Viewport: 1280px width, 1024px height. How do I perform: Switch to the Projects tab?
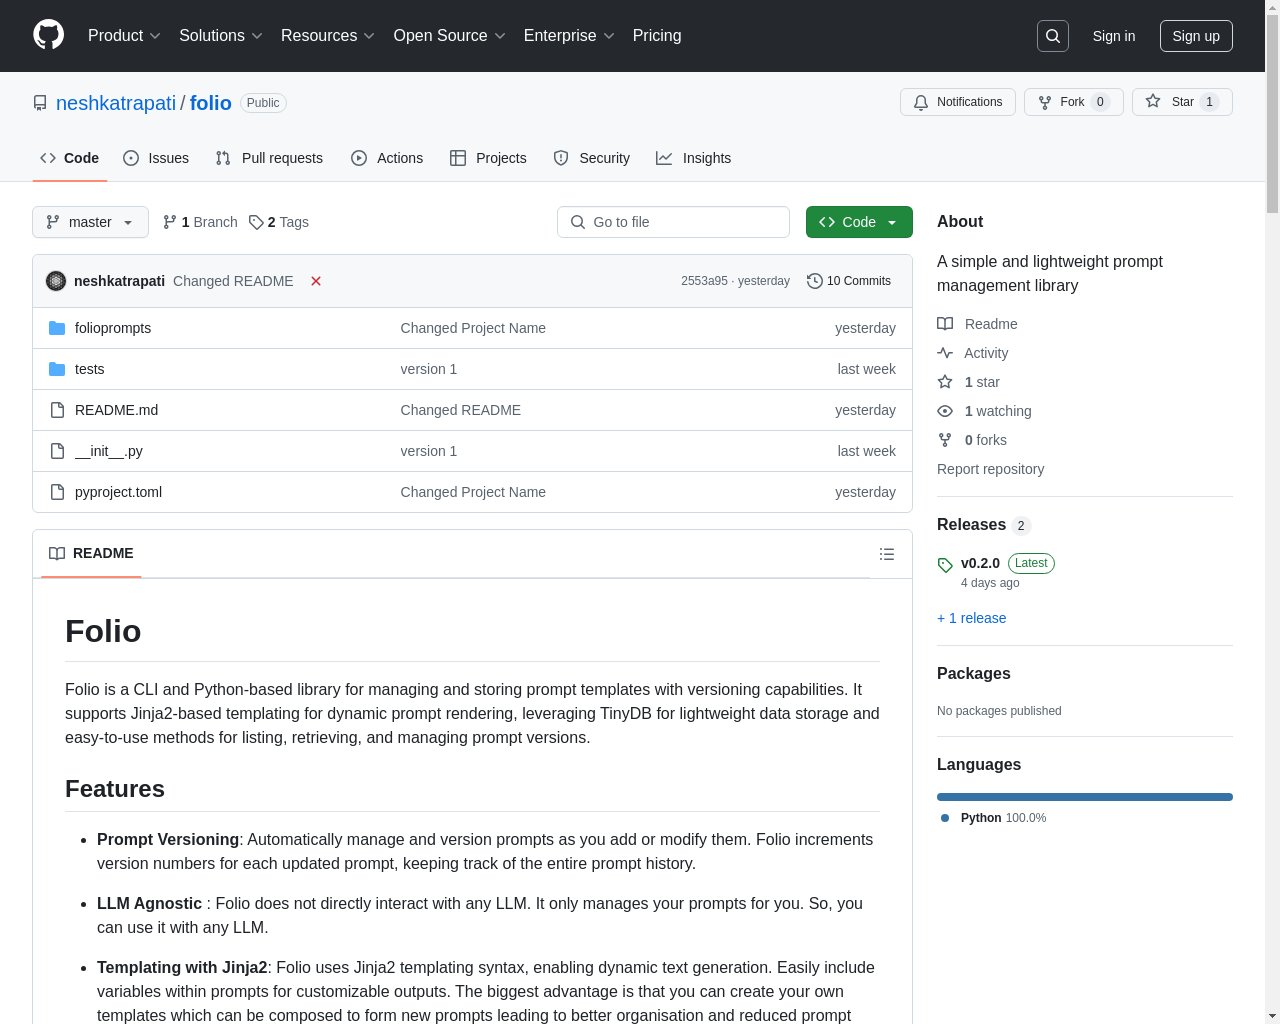[x=488, y=158]
